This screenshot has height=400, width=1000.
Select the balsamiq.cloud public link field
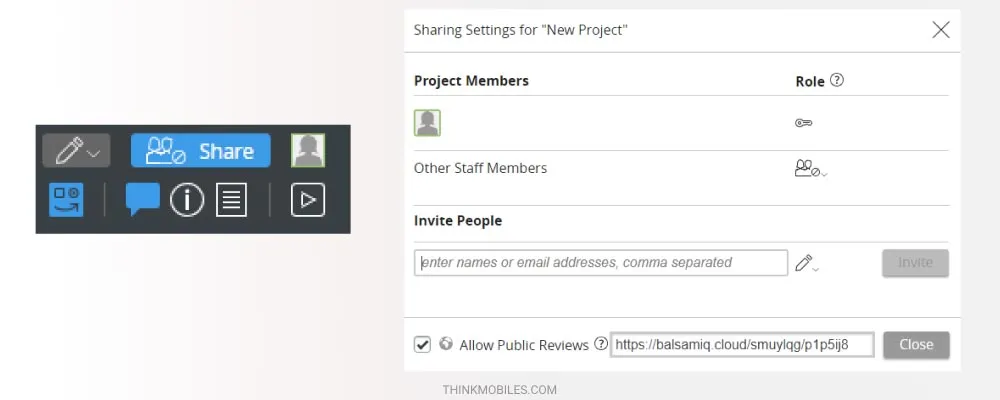[x=742, y=344]
